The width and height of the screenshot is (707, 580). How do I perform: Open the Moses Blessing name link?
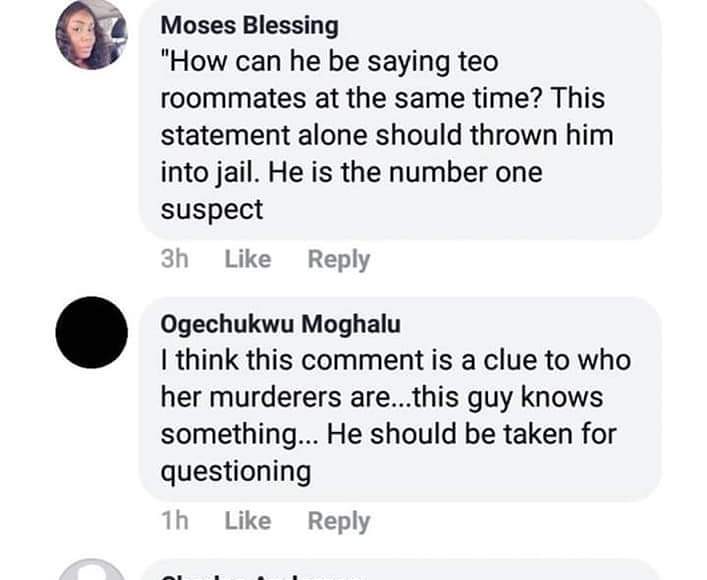point(249,26)
